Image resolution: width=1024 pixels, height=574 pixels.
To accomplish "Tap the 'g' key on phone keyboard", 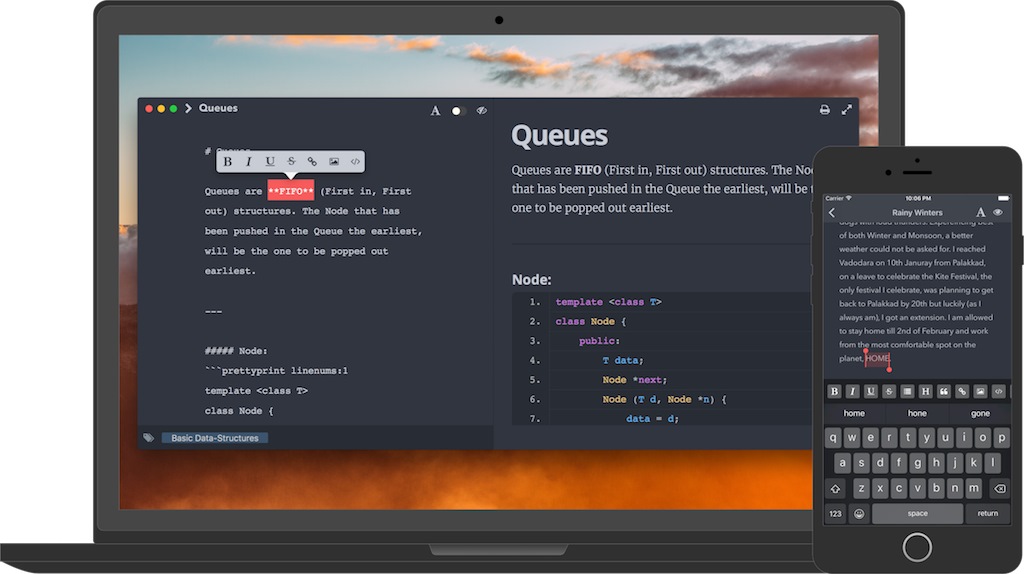I will pyautogui.click(x=918, y=463).
